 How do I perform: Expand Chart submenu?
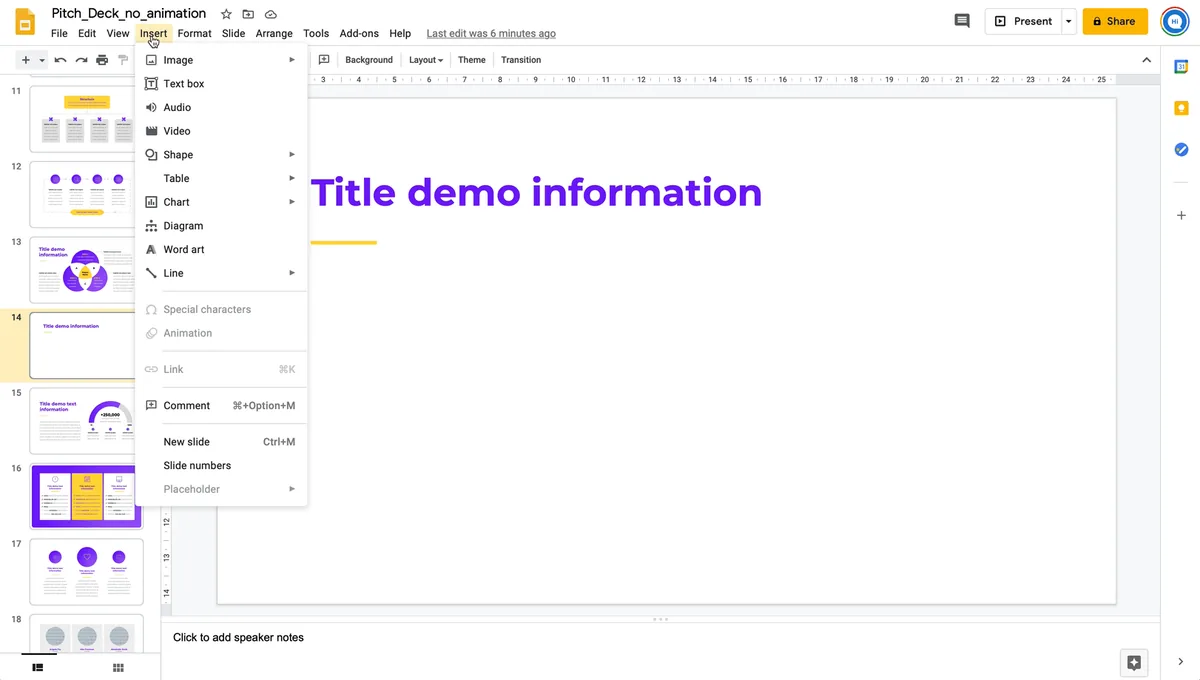(x=221, y=202)
